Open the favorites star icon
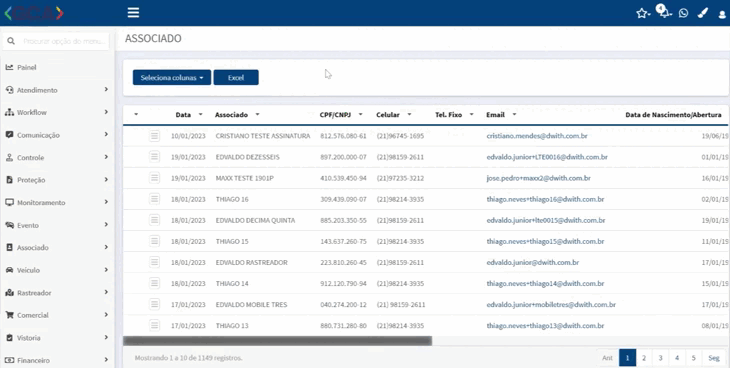This screenshot has height=368, width=730. (x=642, y=14)
